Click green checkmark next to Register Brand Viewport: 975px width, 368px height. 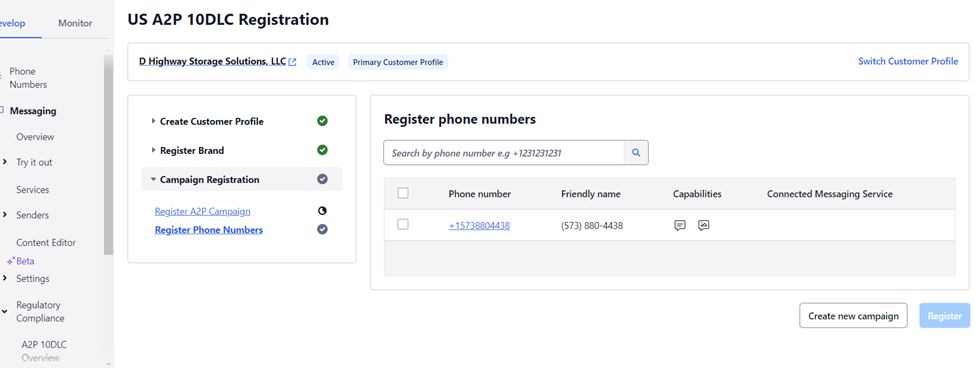click(x=322, y=150)
